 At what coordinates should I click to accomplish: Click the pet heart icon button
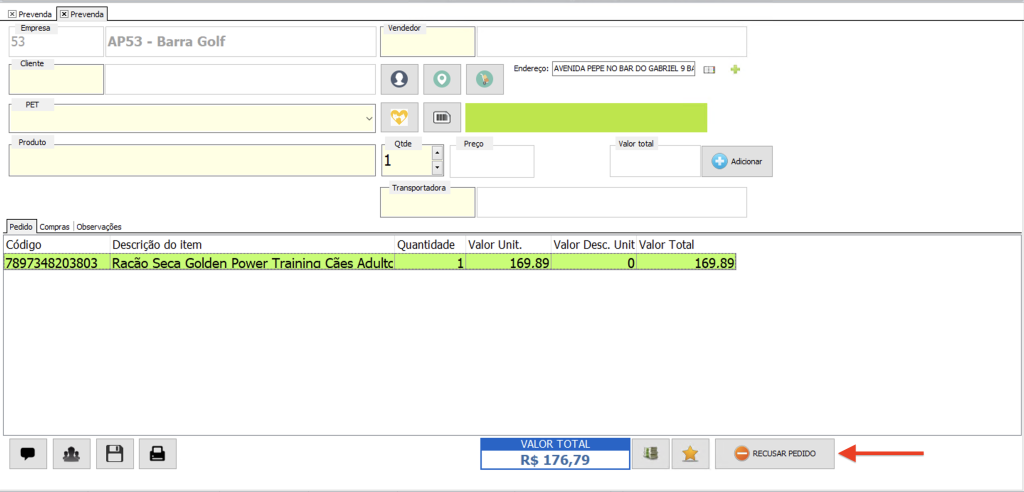point(400,117)
